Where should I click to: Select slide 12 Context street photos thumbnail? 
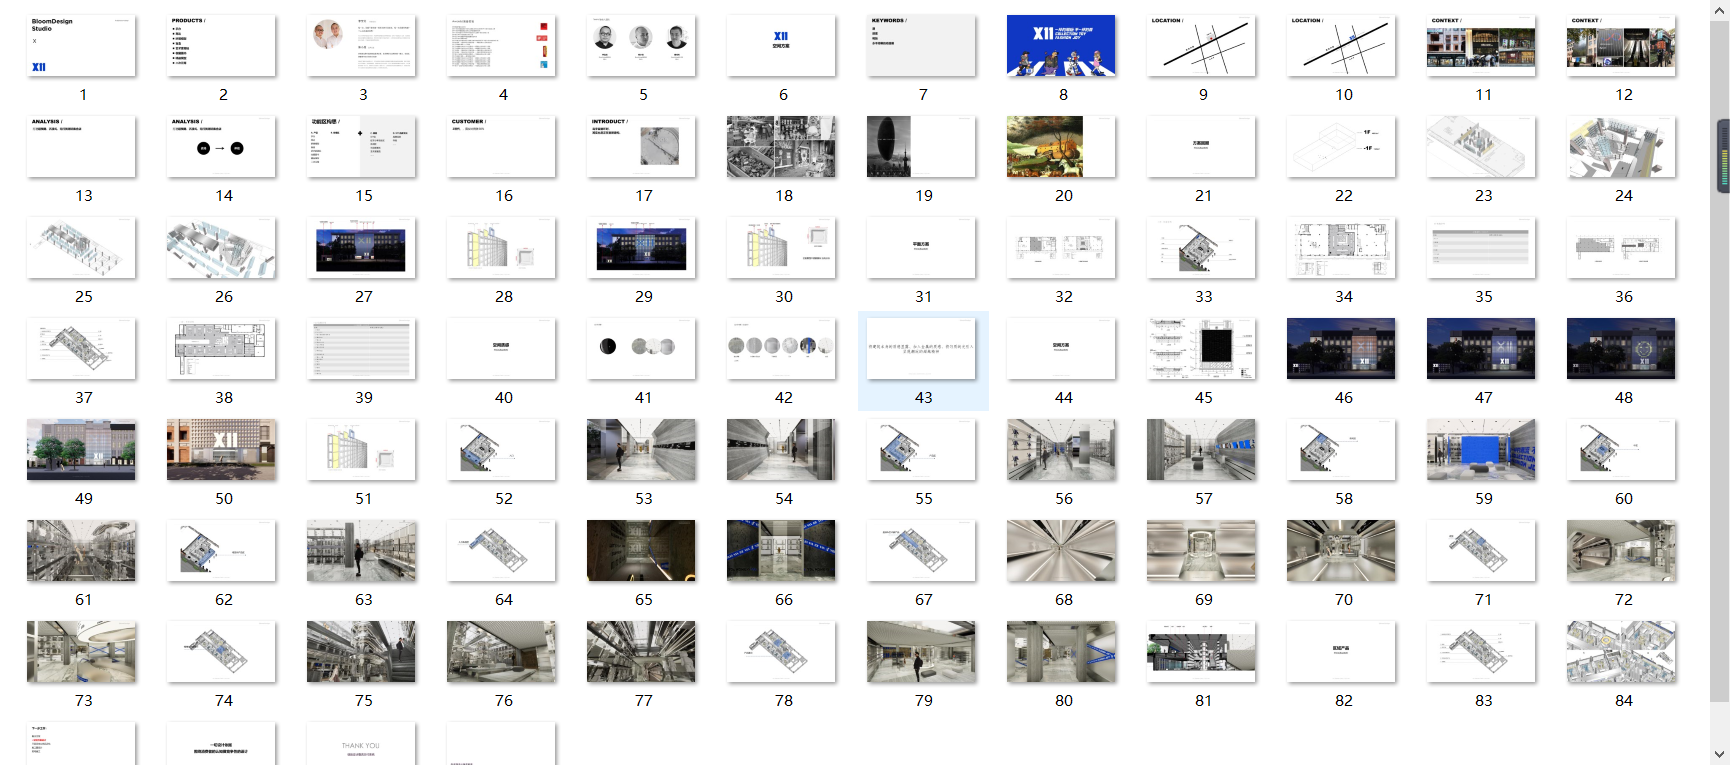click(1621, 46)
